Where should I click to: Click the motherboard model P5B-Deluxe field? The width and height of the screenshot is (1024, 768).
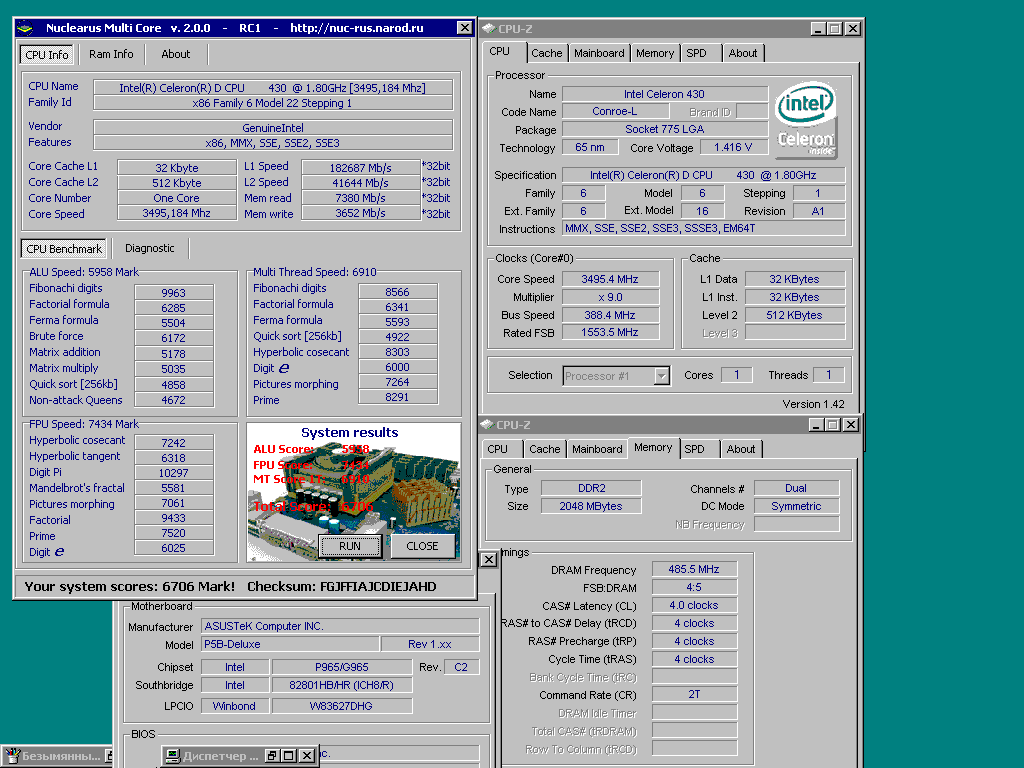point(290,644)
